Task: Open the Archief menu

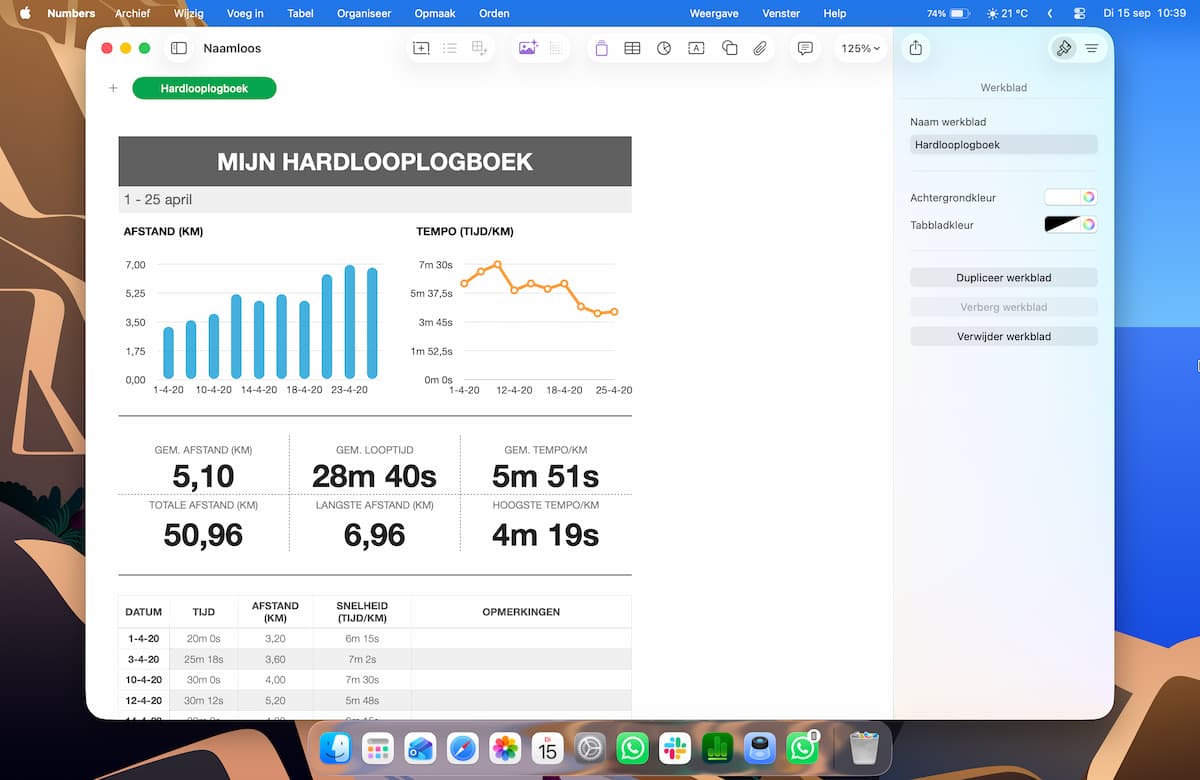Action: (132, 14)
